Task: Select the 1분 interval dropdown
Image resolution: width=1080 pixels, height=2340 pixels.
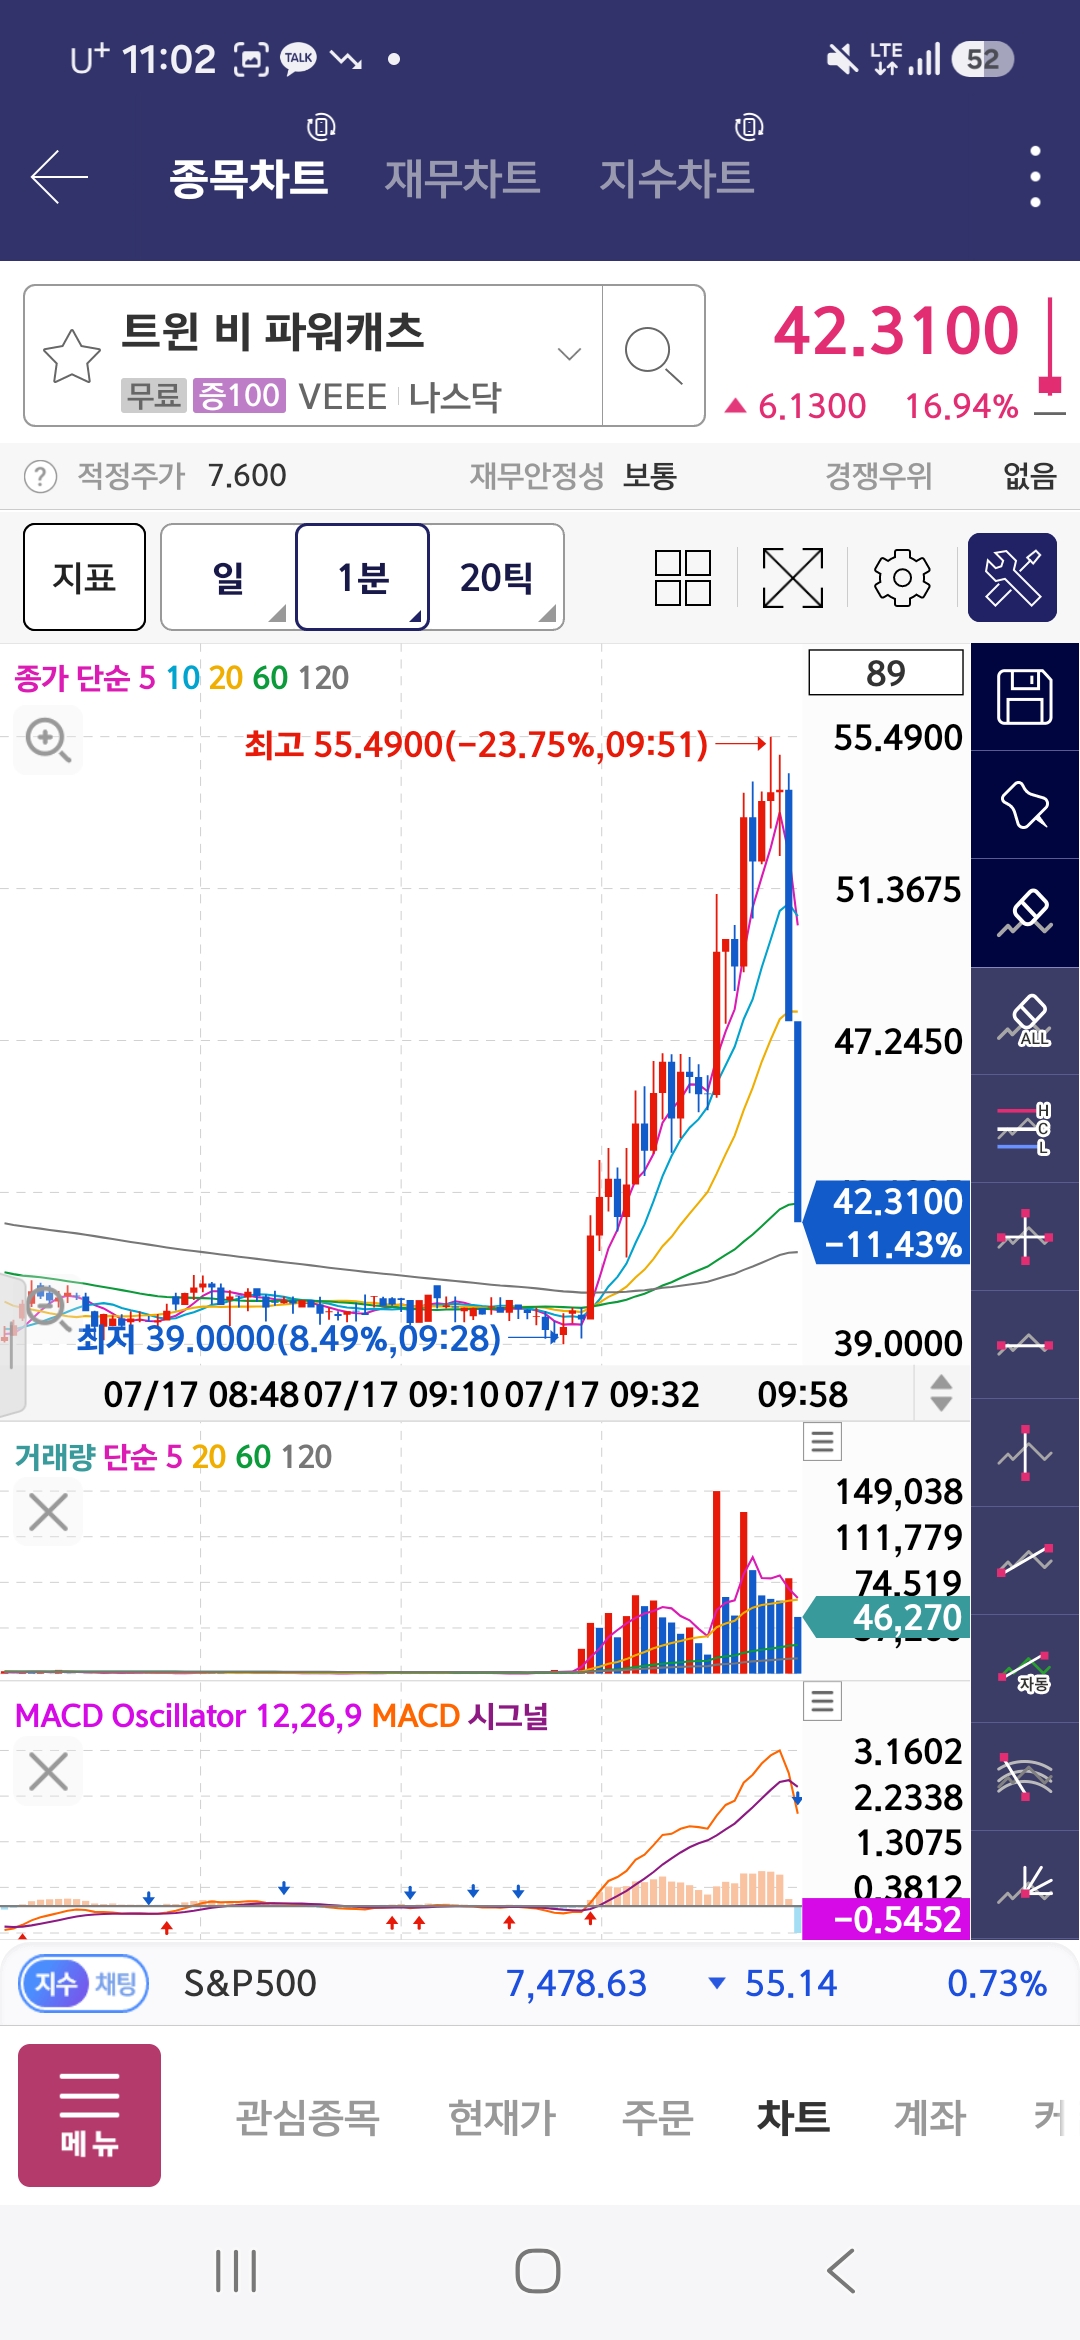Action: pos(363,577)
